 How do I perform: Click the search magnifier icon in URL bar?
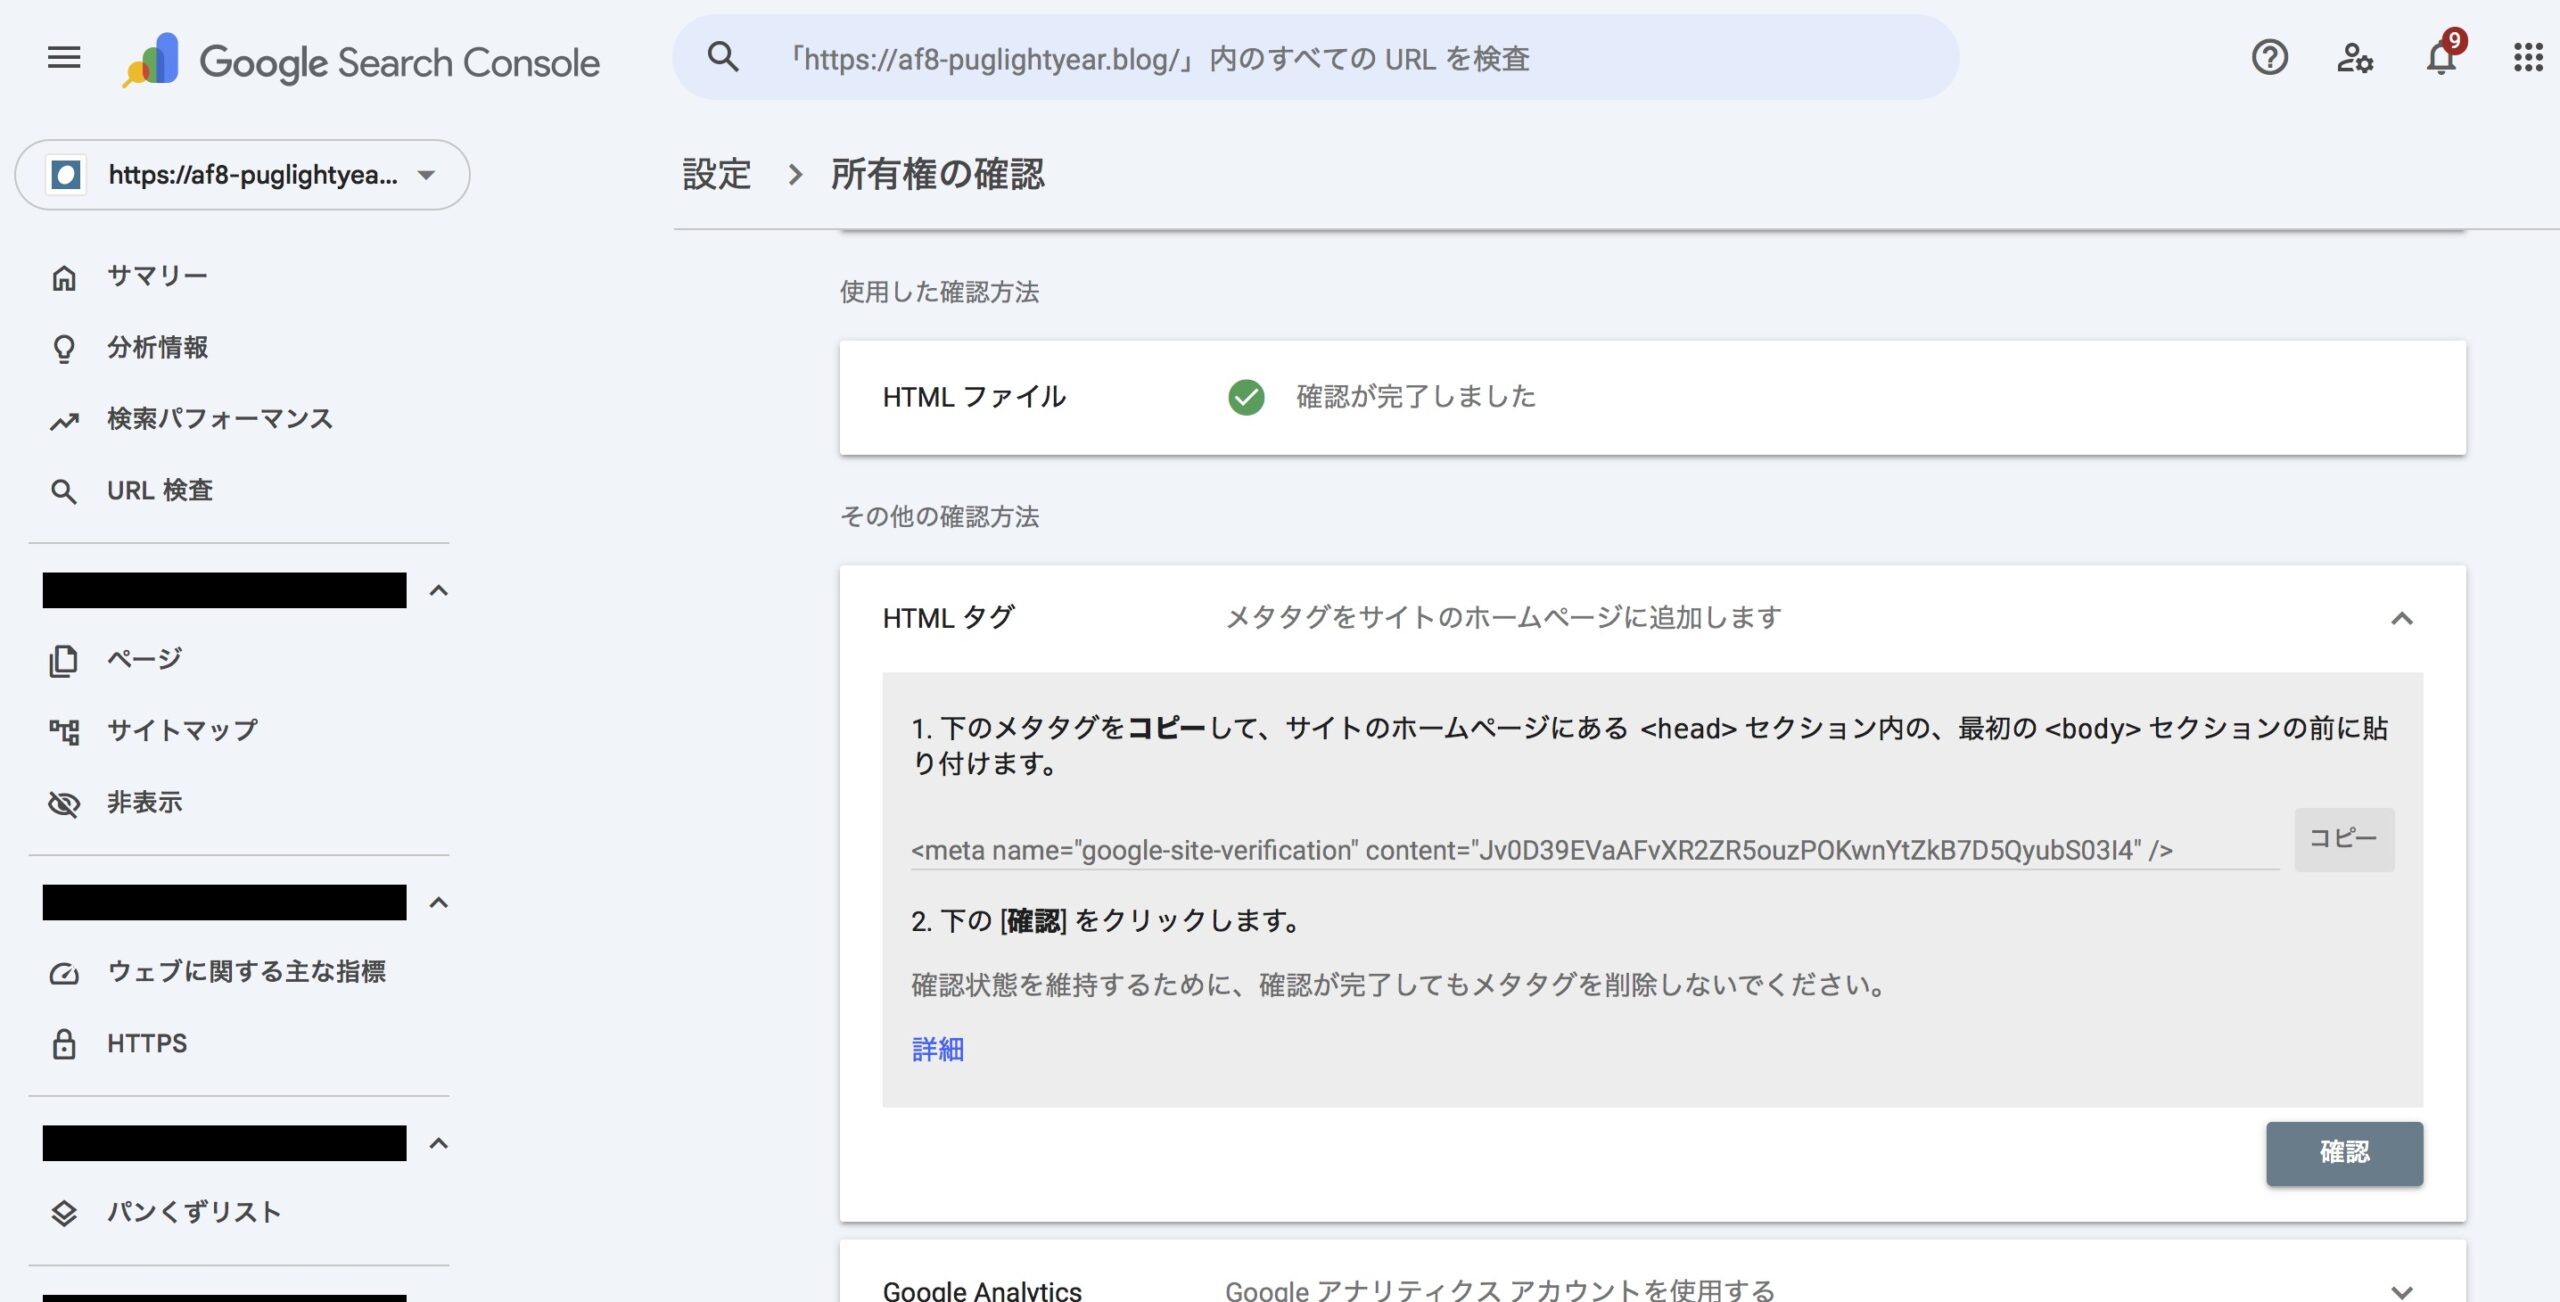click(722, 58)
